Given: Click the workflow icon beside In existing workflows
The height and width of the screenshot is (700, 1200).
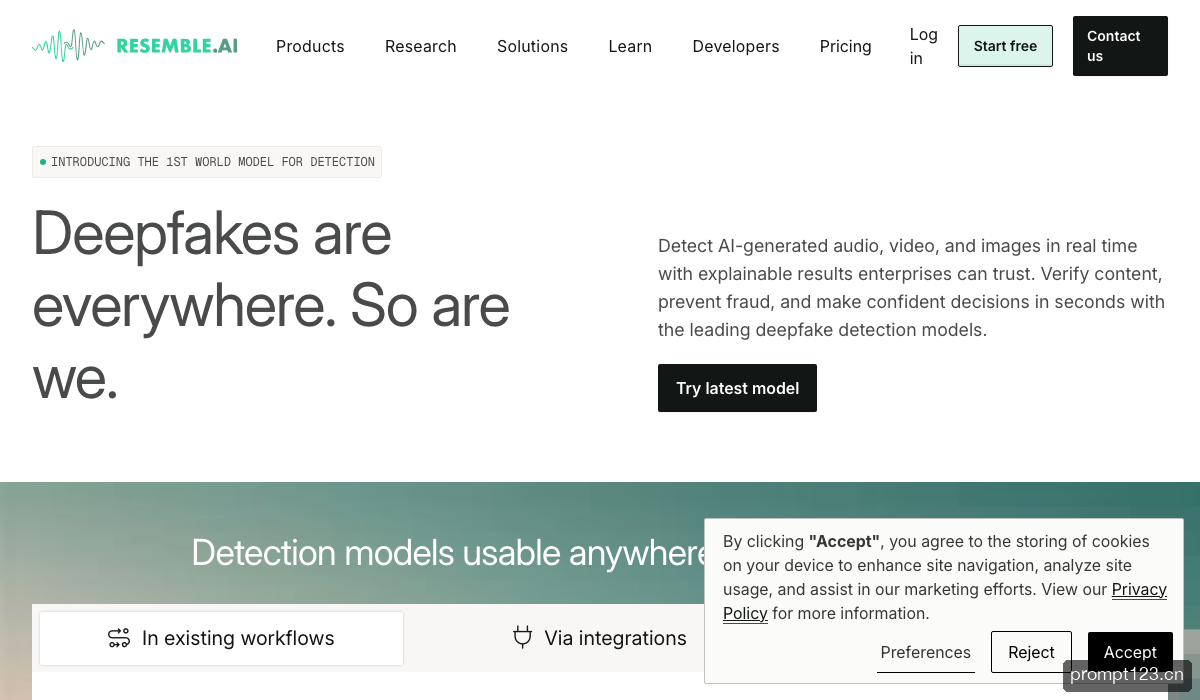Looking at the screenshot, I should point(119,638).
